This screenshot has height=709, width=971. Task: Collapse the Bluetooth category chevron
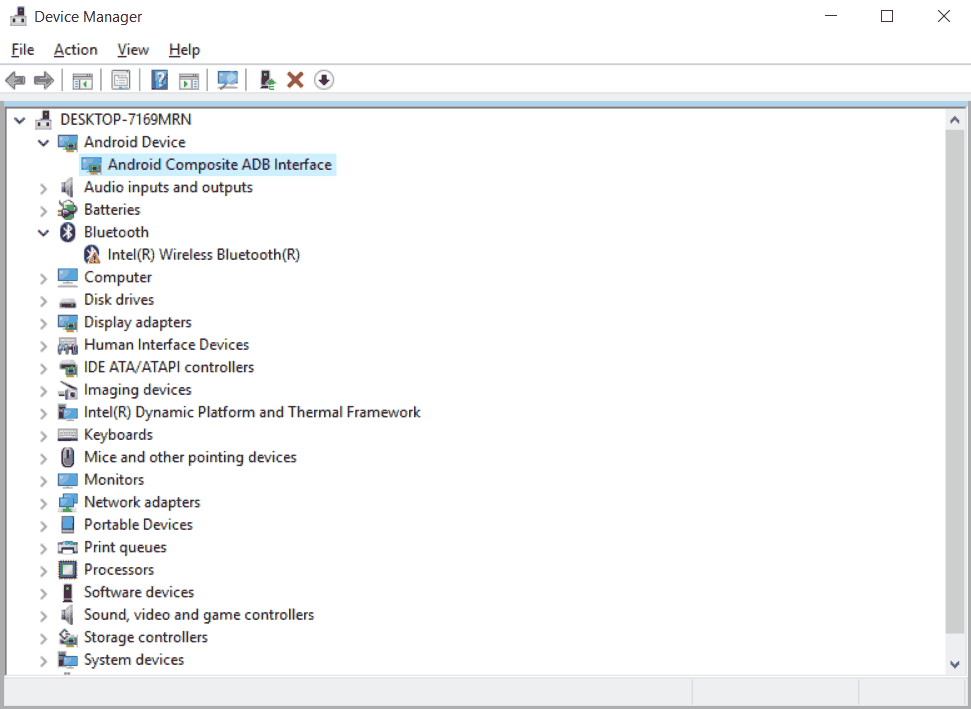(x=43, y=233)
